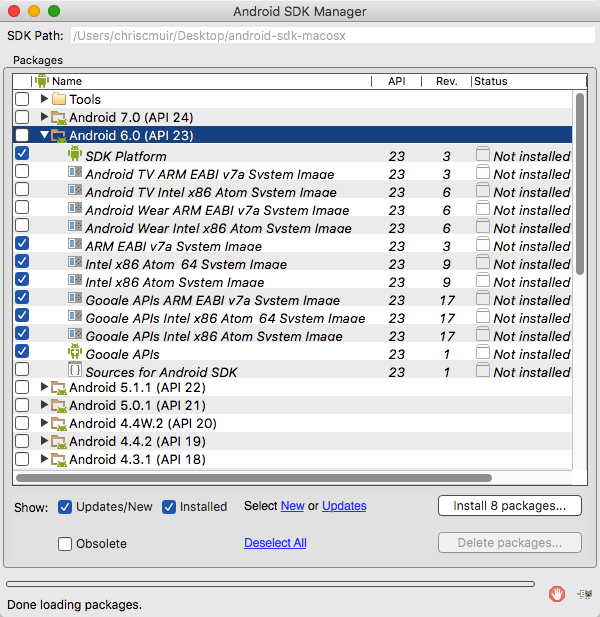Expand Android 5.1.1 (API 22) node

pos(44,387)
